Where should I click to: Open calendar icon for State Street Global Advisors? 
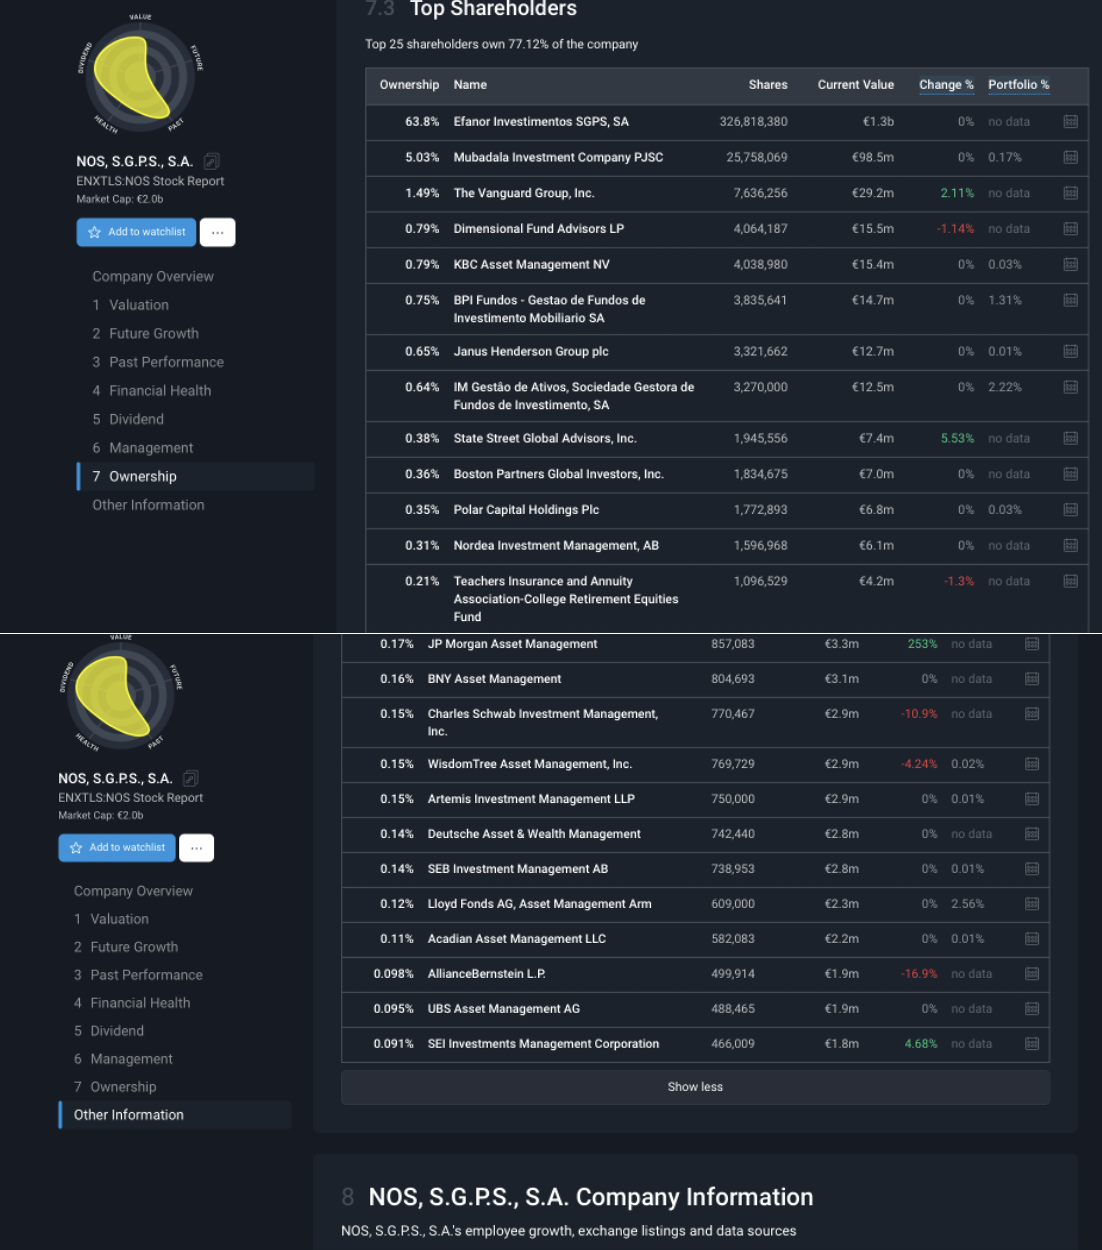click(x=1070, y=439)
